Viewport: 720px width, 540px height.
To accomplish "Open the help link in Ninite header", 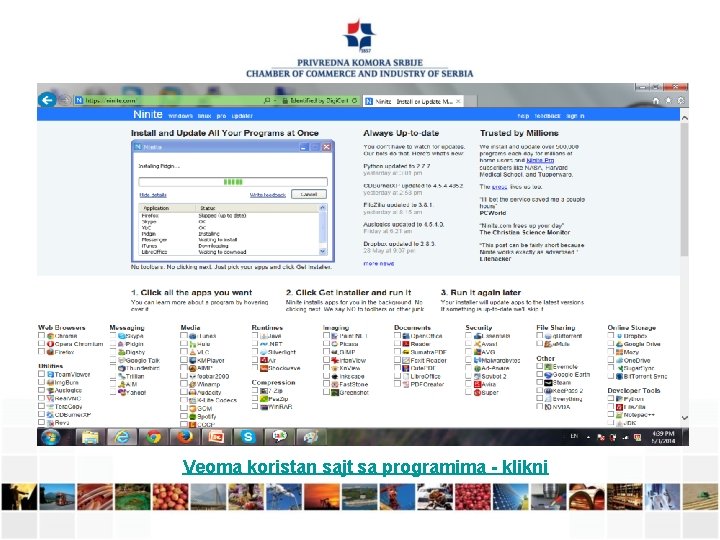I will (523, 116).
